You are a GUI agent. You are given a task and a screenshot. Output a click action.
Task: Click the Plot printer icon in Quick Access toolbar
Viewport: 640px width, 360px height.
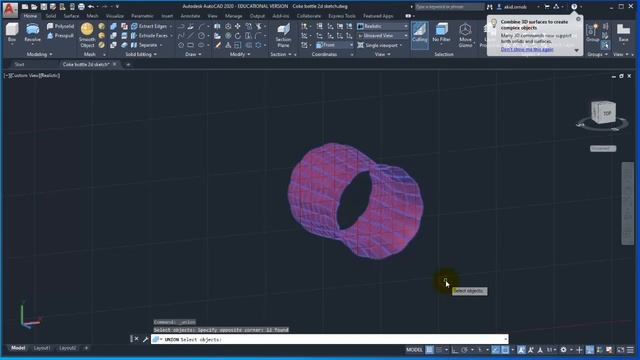(81, 7)
